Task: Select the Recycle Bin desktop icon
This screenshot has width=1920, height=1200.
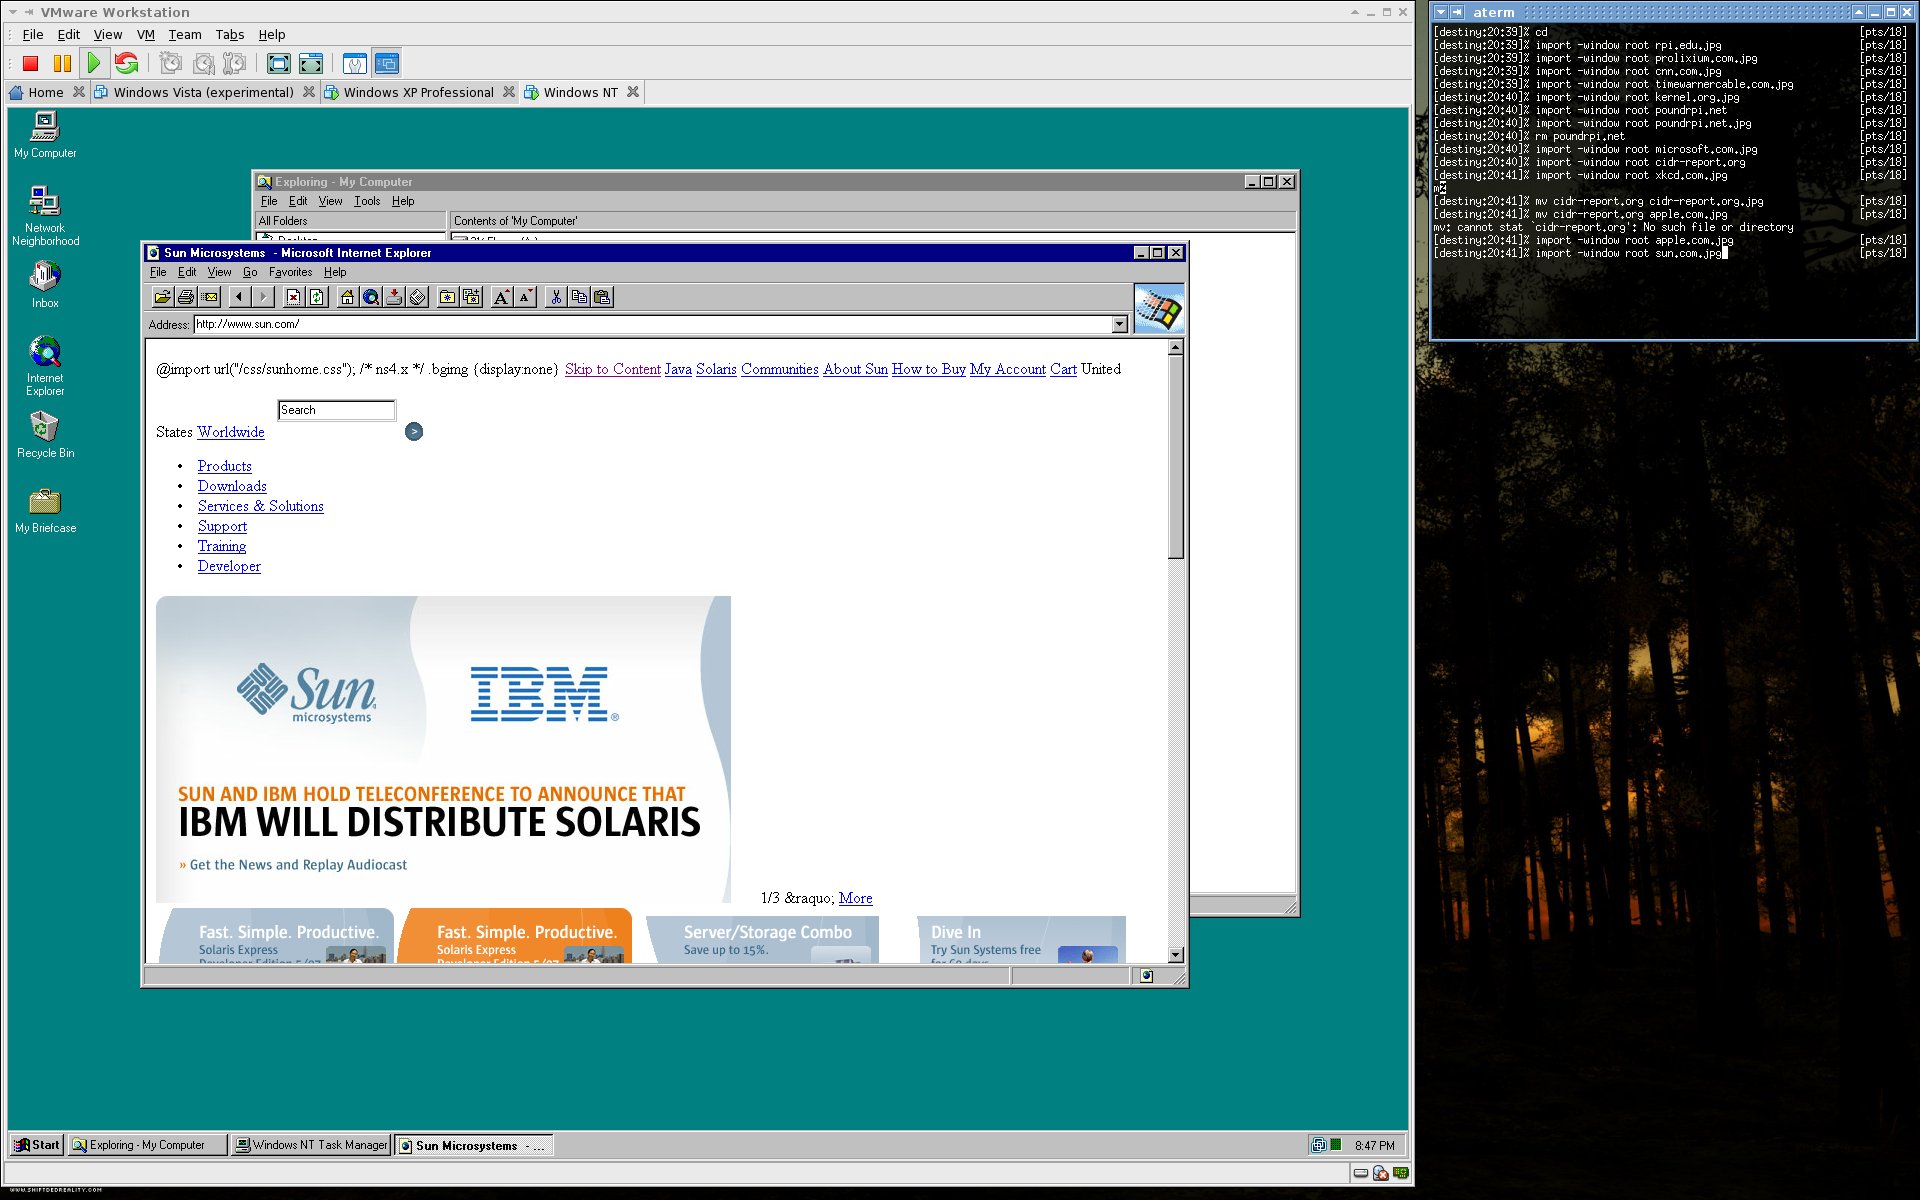Action: coord(45,435)
